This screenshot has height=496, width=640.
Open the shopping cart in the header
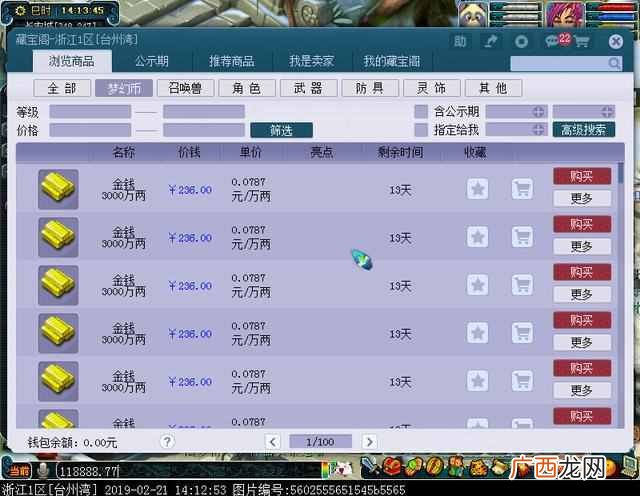[582, 41]
